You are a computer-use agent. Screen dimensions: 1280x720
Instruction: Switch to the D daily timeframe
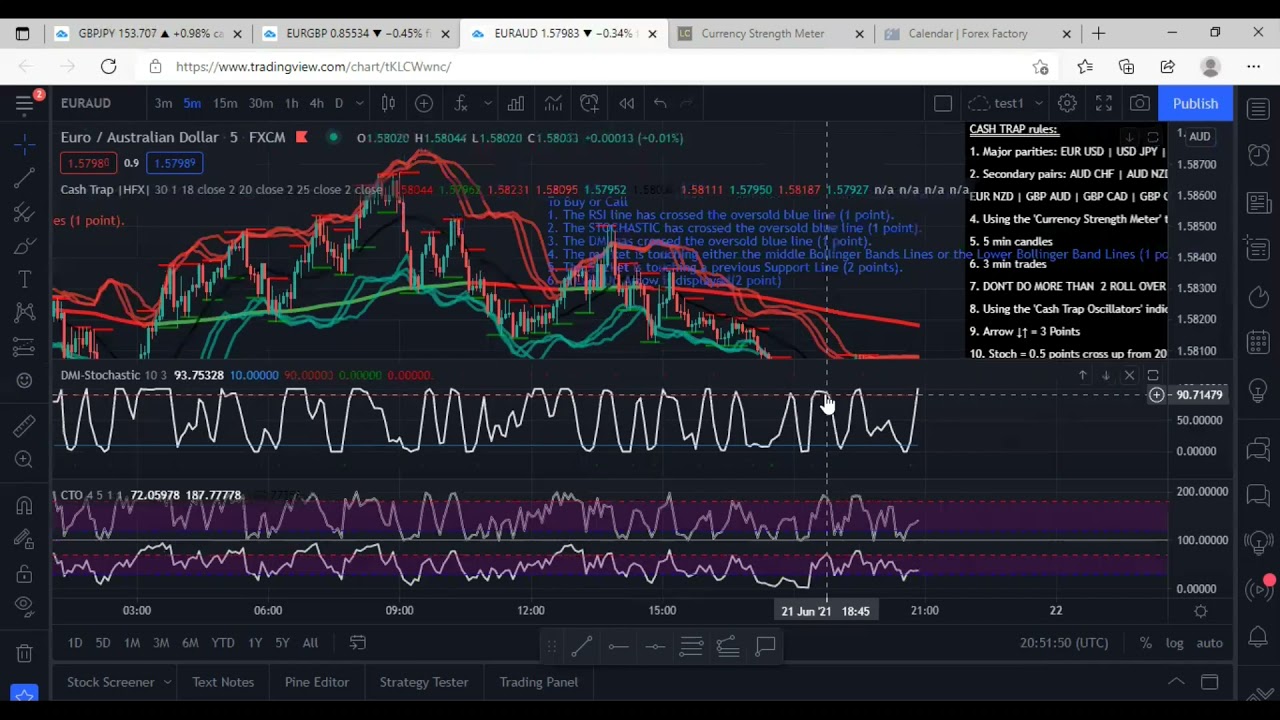[x=339, y=103]
